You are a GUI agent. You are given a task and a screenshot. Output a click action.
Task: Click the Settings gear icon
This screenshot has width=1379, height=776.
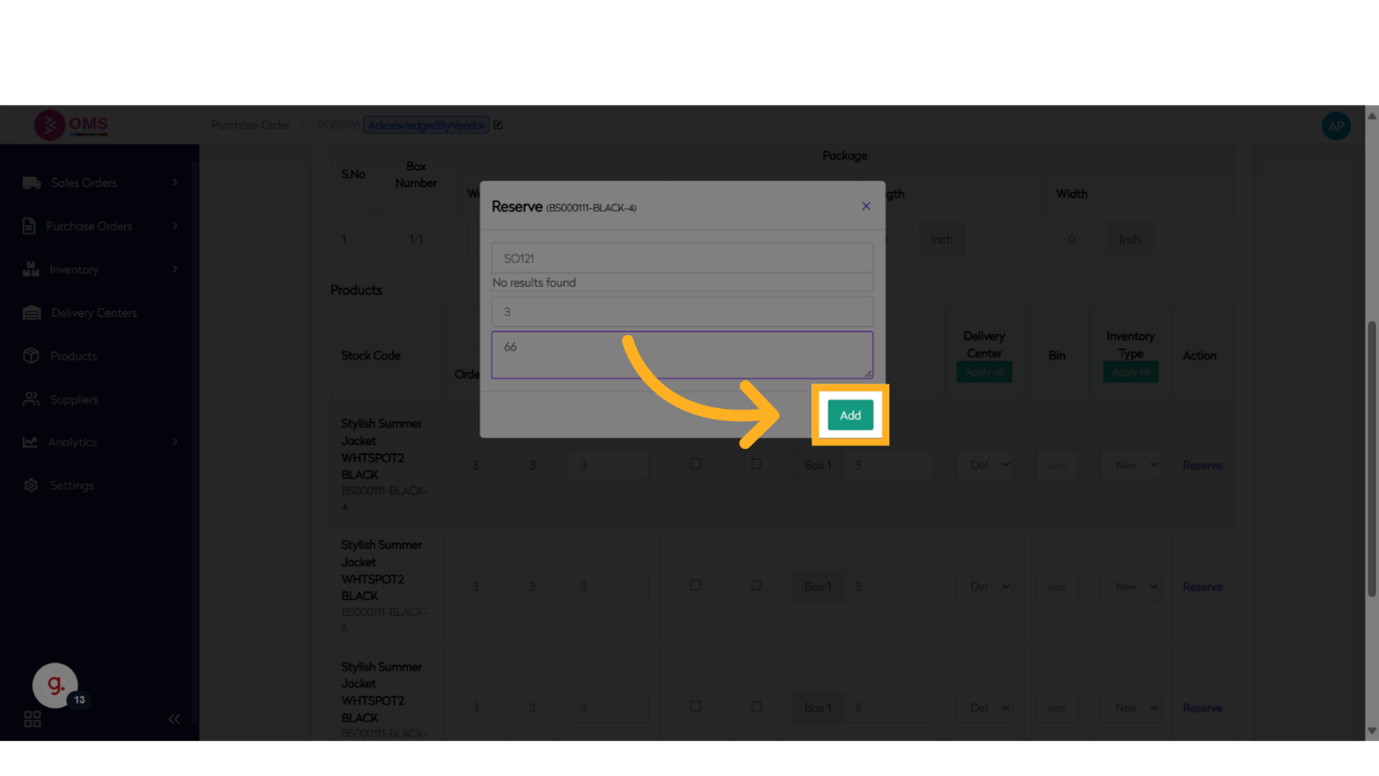click(31, 485)
